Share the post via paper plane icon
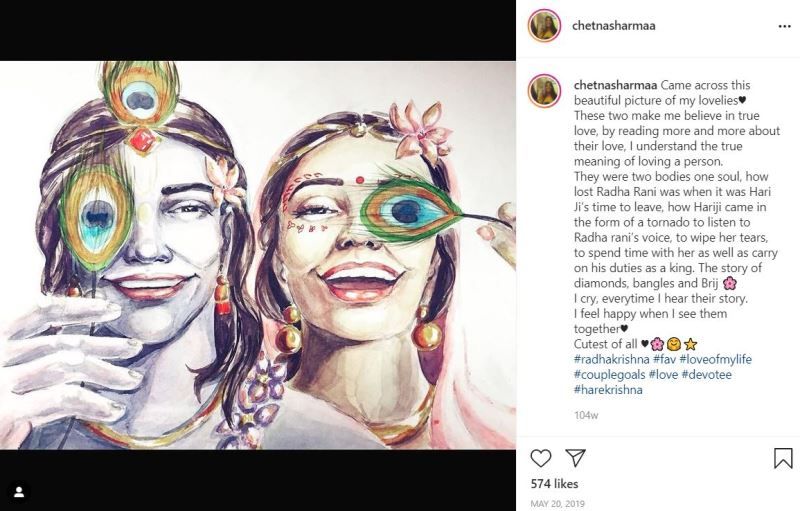Image resolution: width=800 pixels, height=511 pixels. 576,458
